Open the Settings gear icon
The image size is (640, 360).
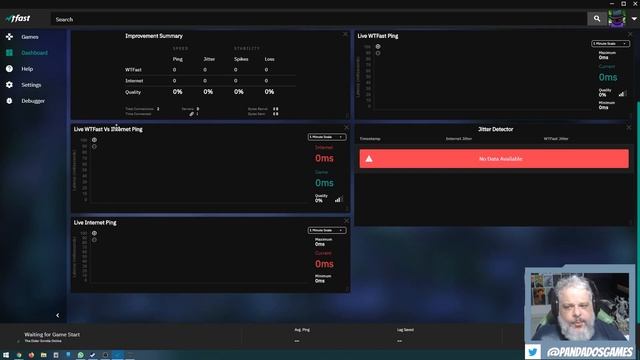click(x=9, y=84)
